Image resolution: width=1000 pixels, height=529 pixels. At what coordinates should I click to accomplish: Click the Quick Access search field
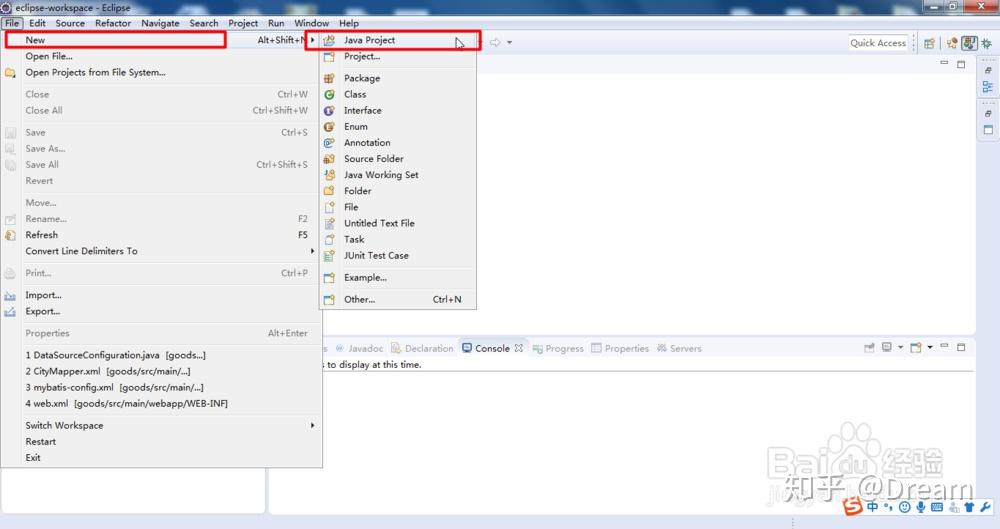coord(878,43)
